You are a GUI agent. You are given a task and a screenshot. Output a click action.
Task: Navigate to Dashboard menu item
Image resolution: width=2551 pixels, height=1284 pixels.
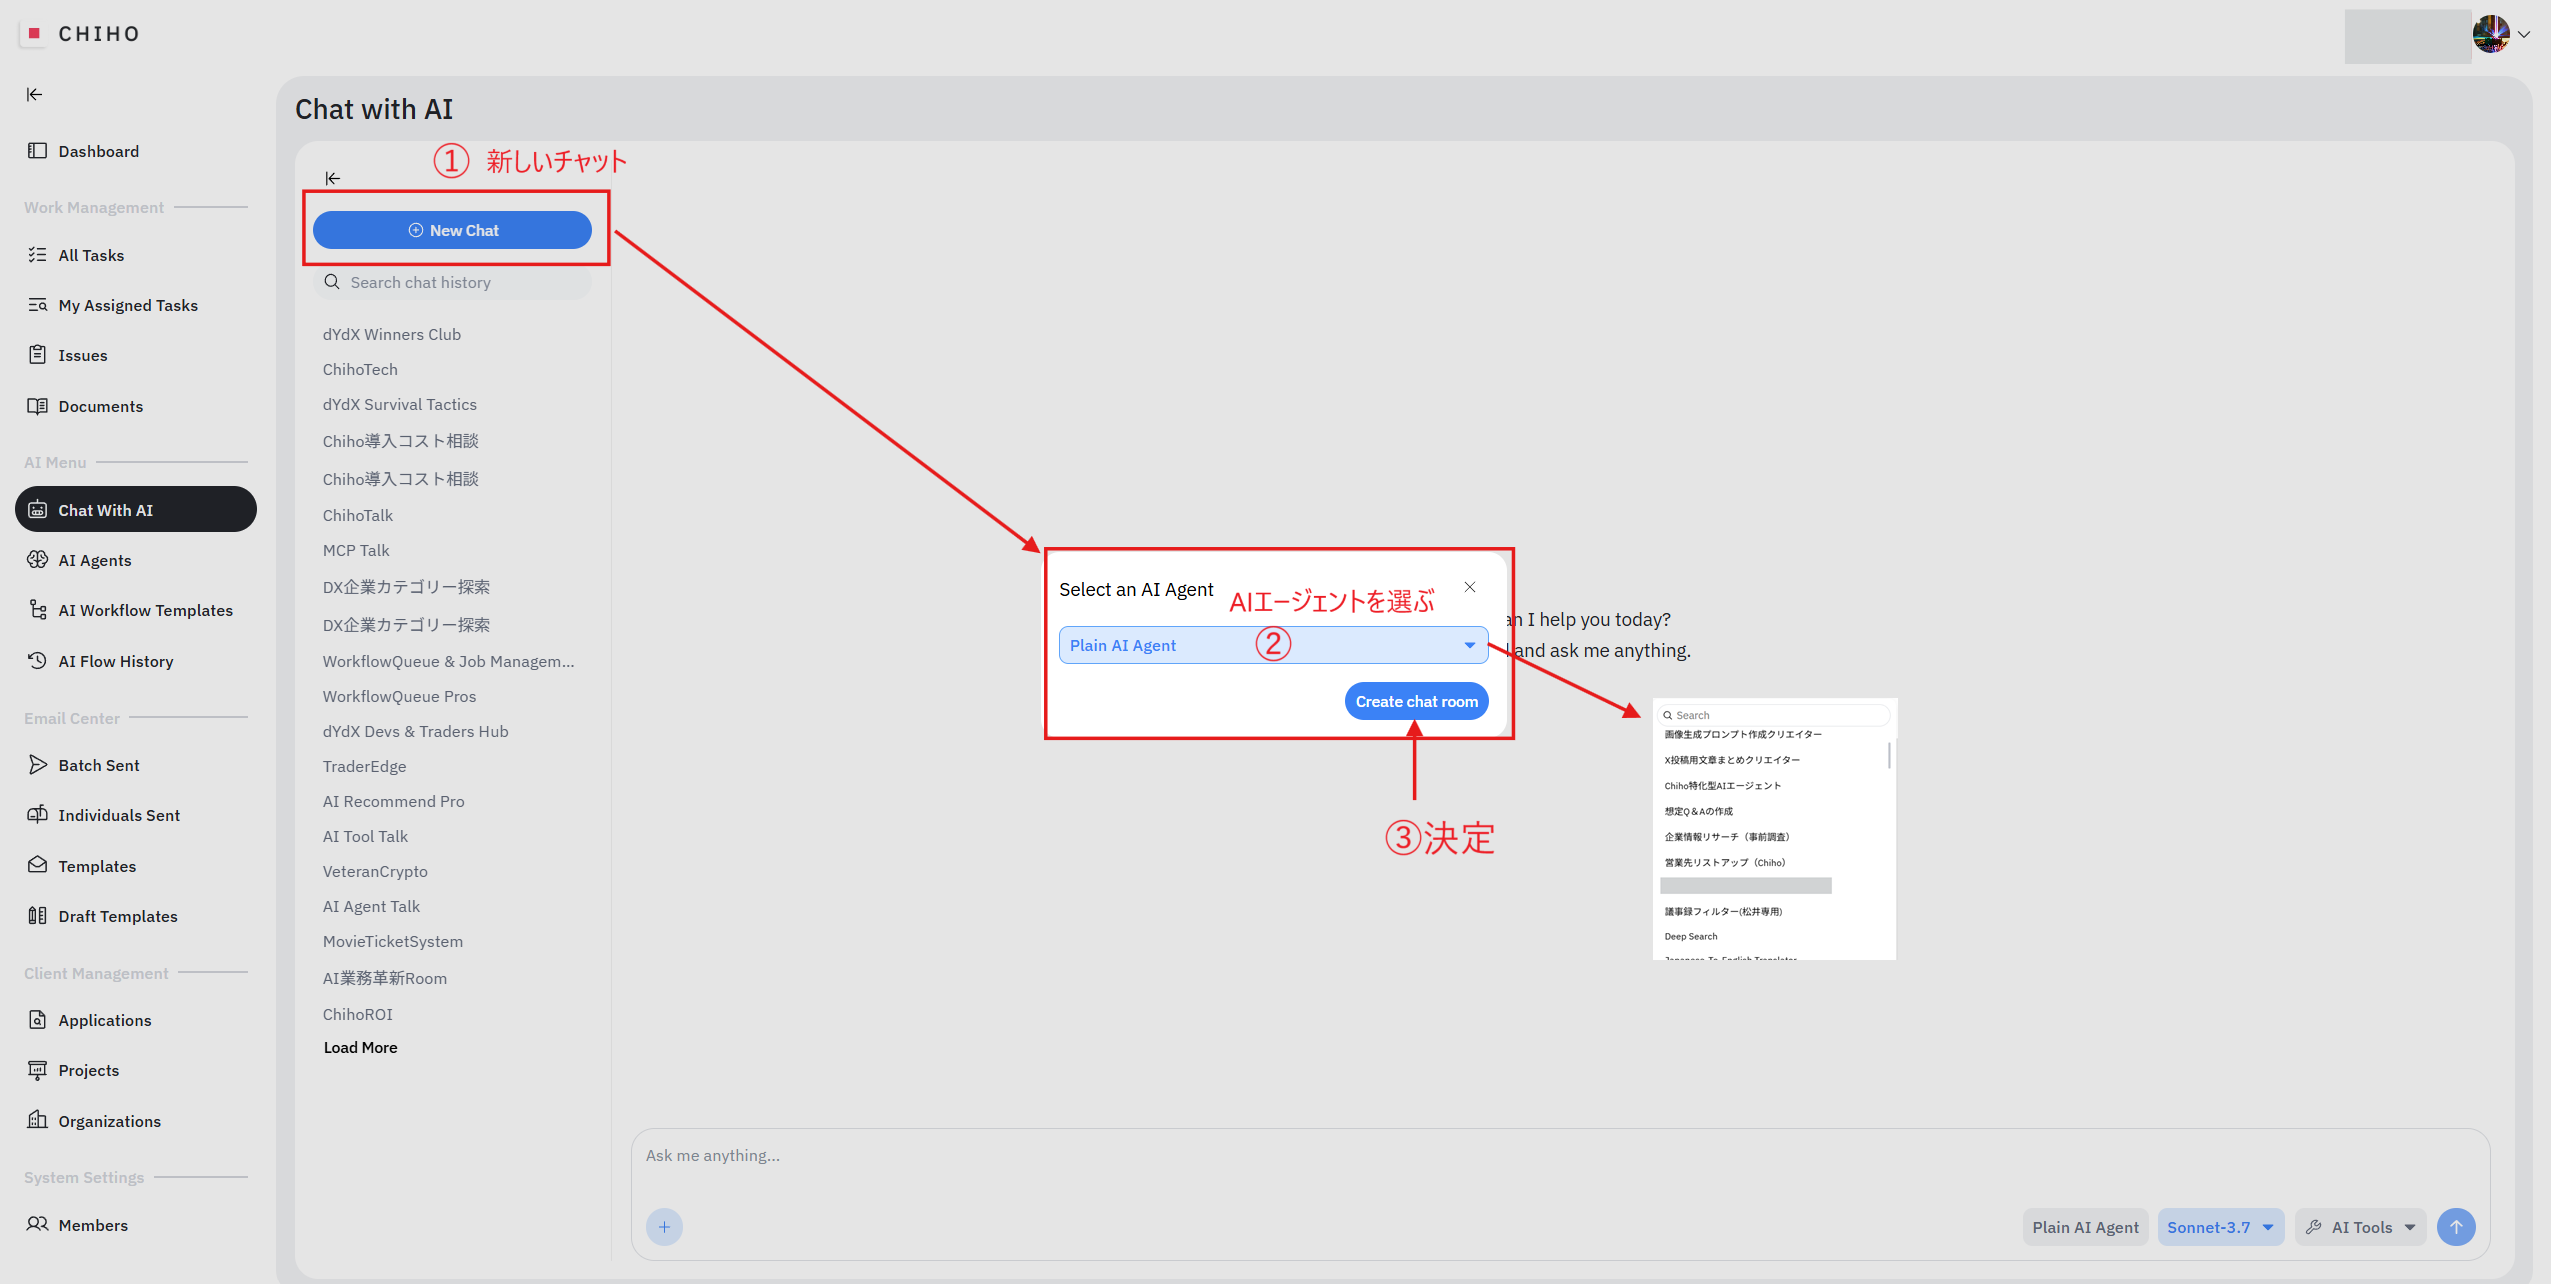[98, 151]
